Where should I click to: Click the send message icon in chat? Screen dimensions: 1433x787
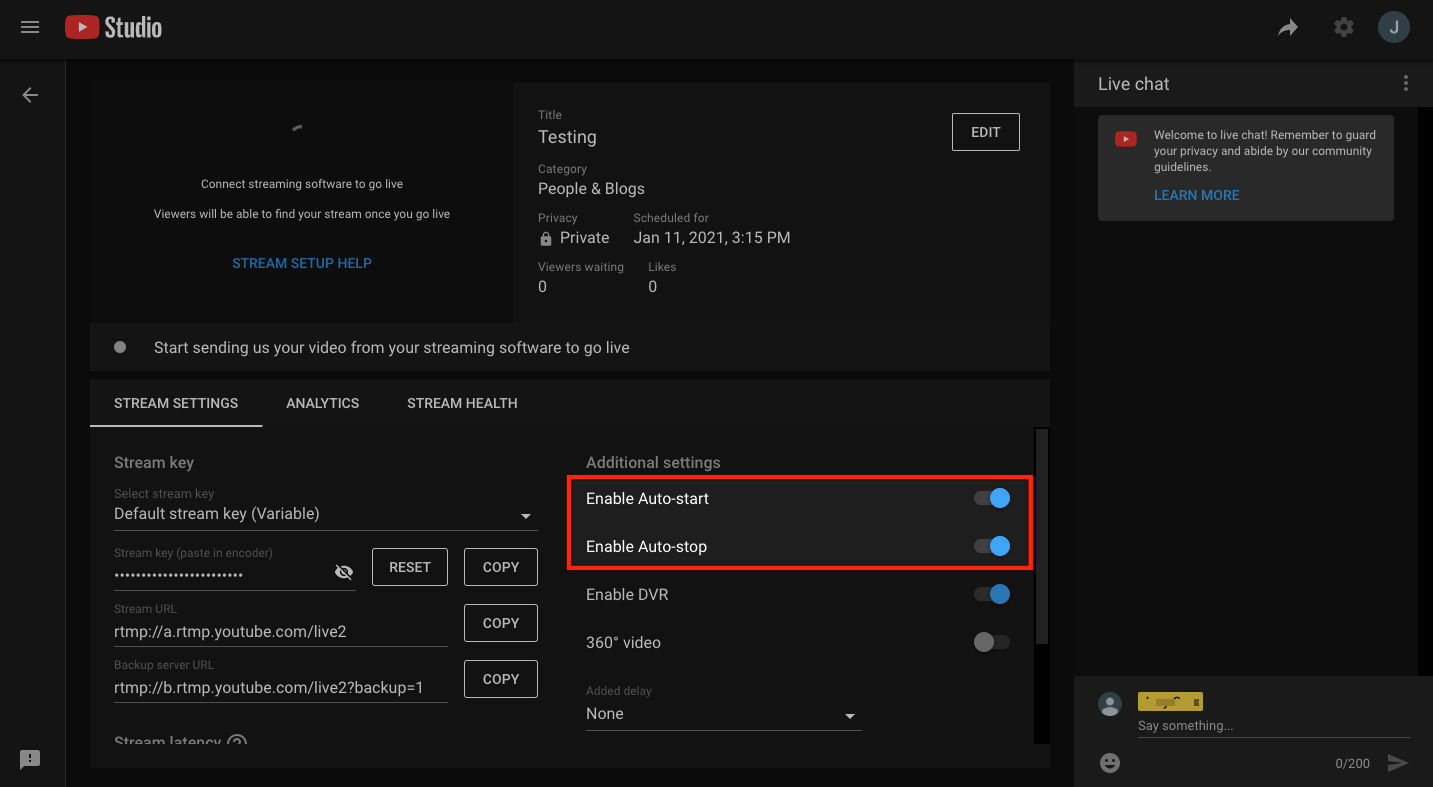pos(1397,762)
